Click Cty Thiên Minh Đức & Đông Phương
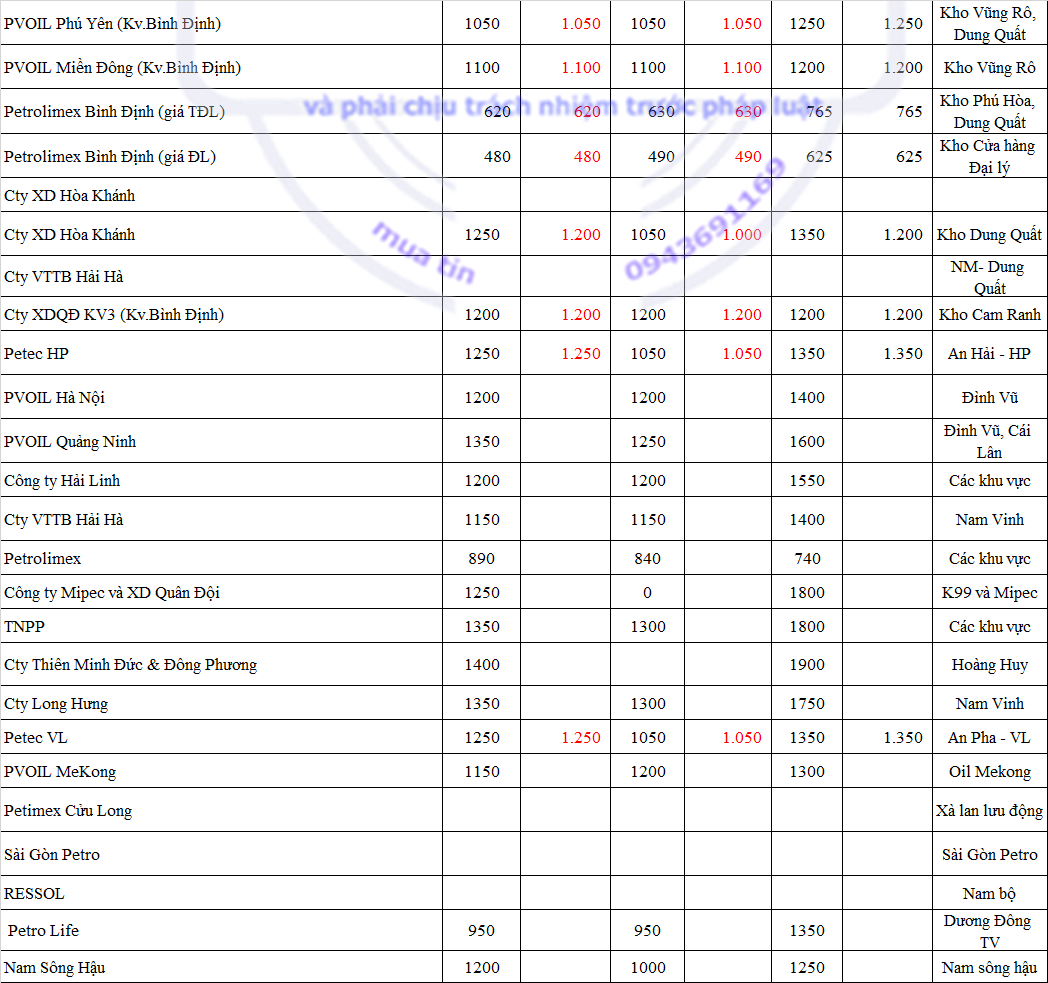Image resolution: width=1048 pixels, height=983 pixels. (x=221, y=664)
